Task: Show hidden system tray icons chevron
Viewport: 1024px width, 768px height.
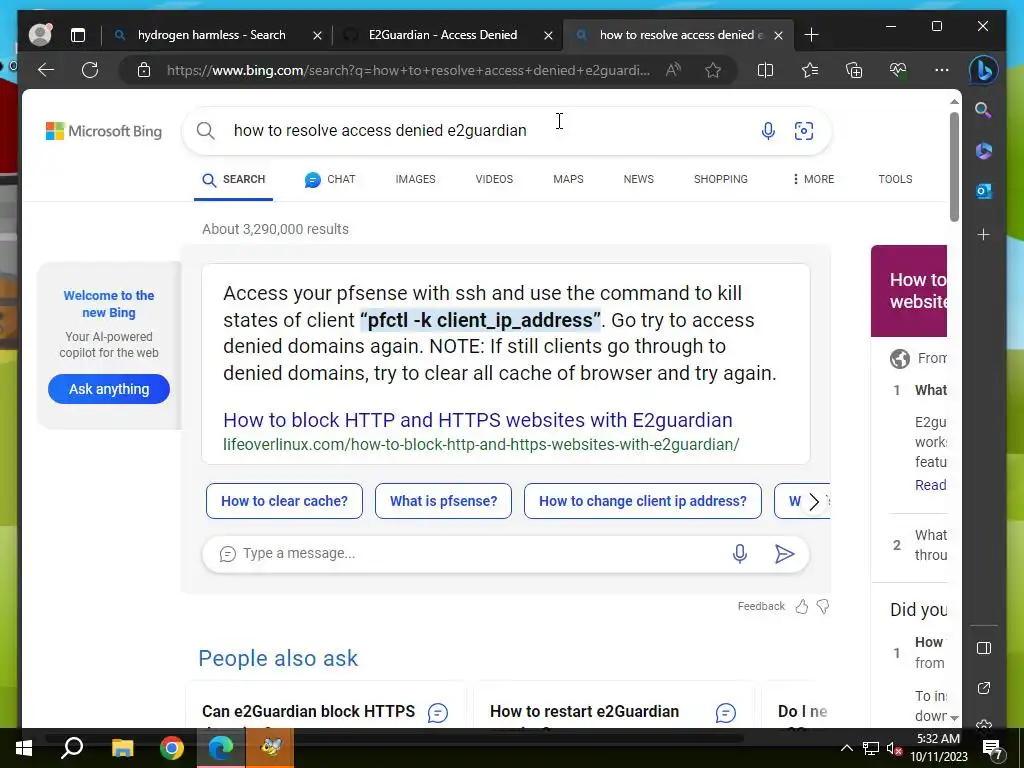Action: point(846,748)
